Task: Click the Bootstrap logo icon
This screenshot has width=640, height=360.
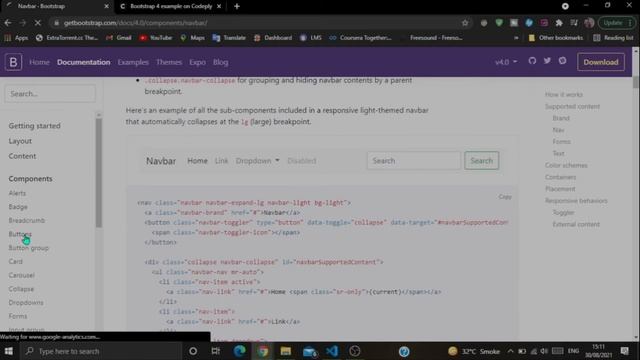Action: click(x=13, y=62)
